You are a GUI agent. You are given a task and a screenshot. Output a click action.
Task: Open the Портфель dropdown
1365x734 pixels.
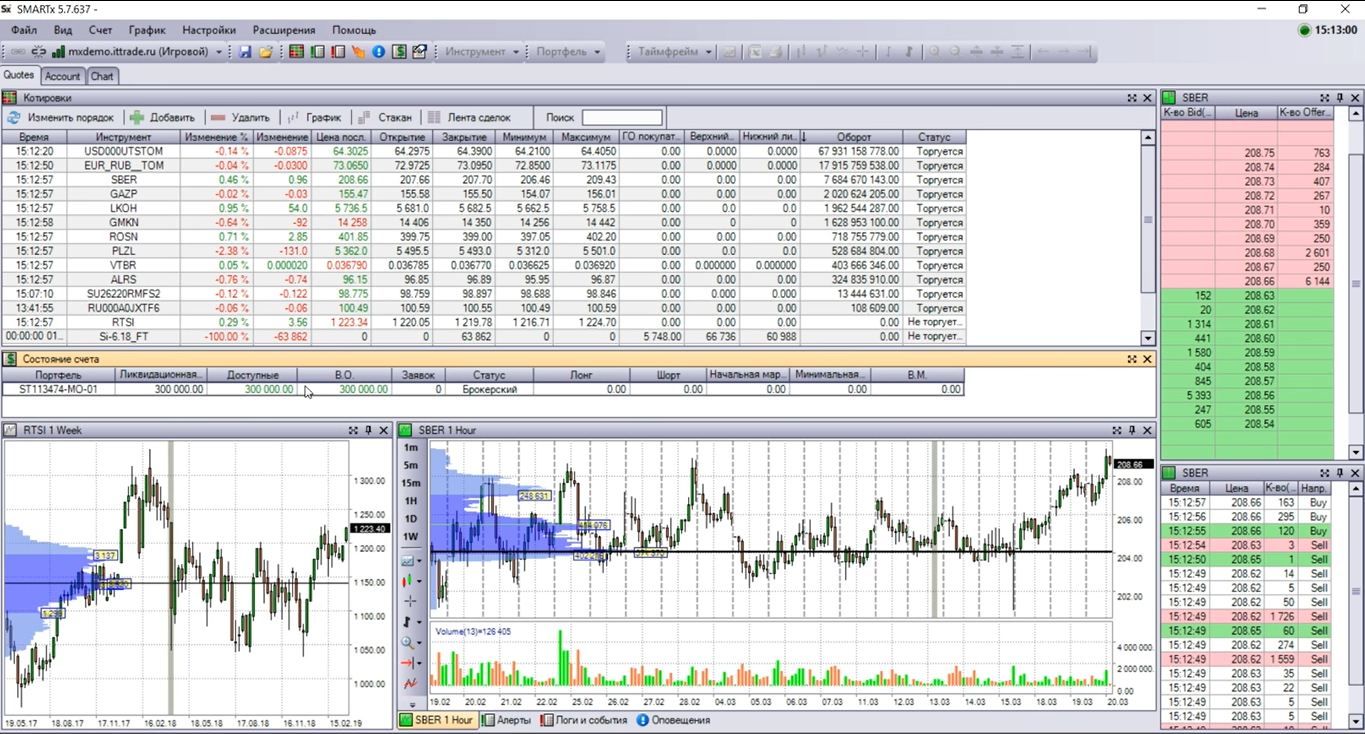click(568, 51)
